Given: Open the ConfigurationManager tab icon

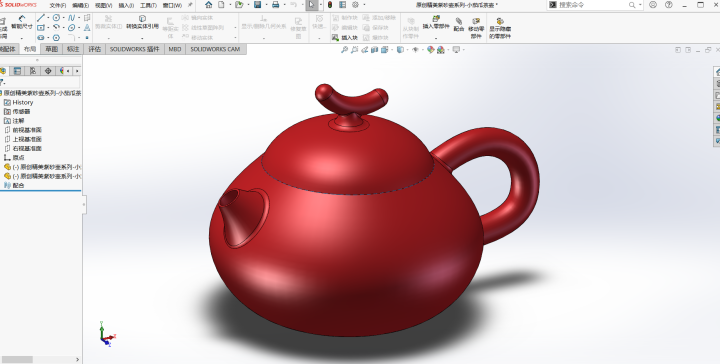Looking at the screenshot, I should click(33, 71).
